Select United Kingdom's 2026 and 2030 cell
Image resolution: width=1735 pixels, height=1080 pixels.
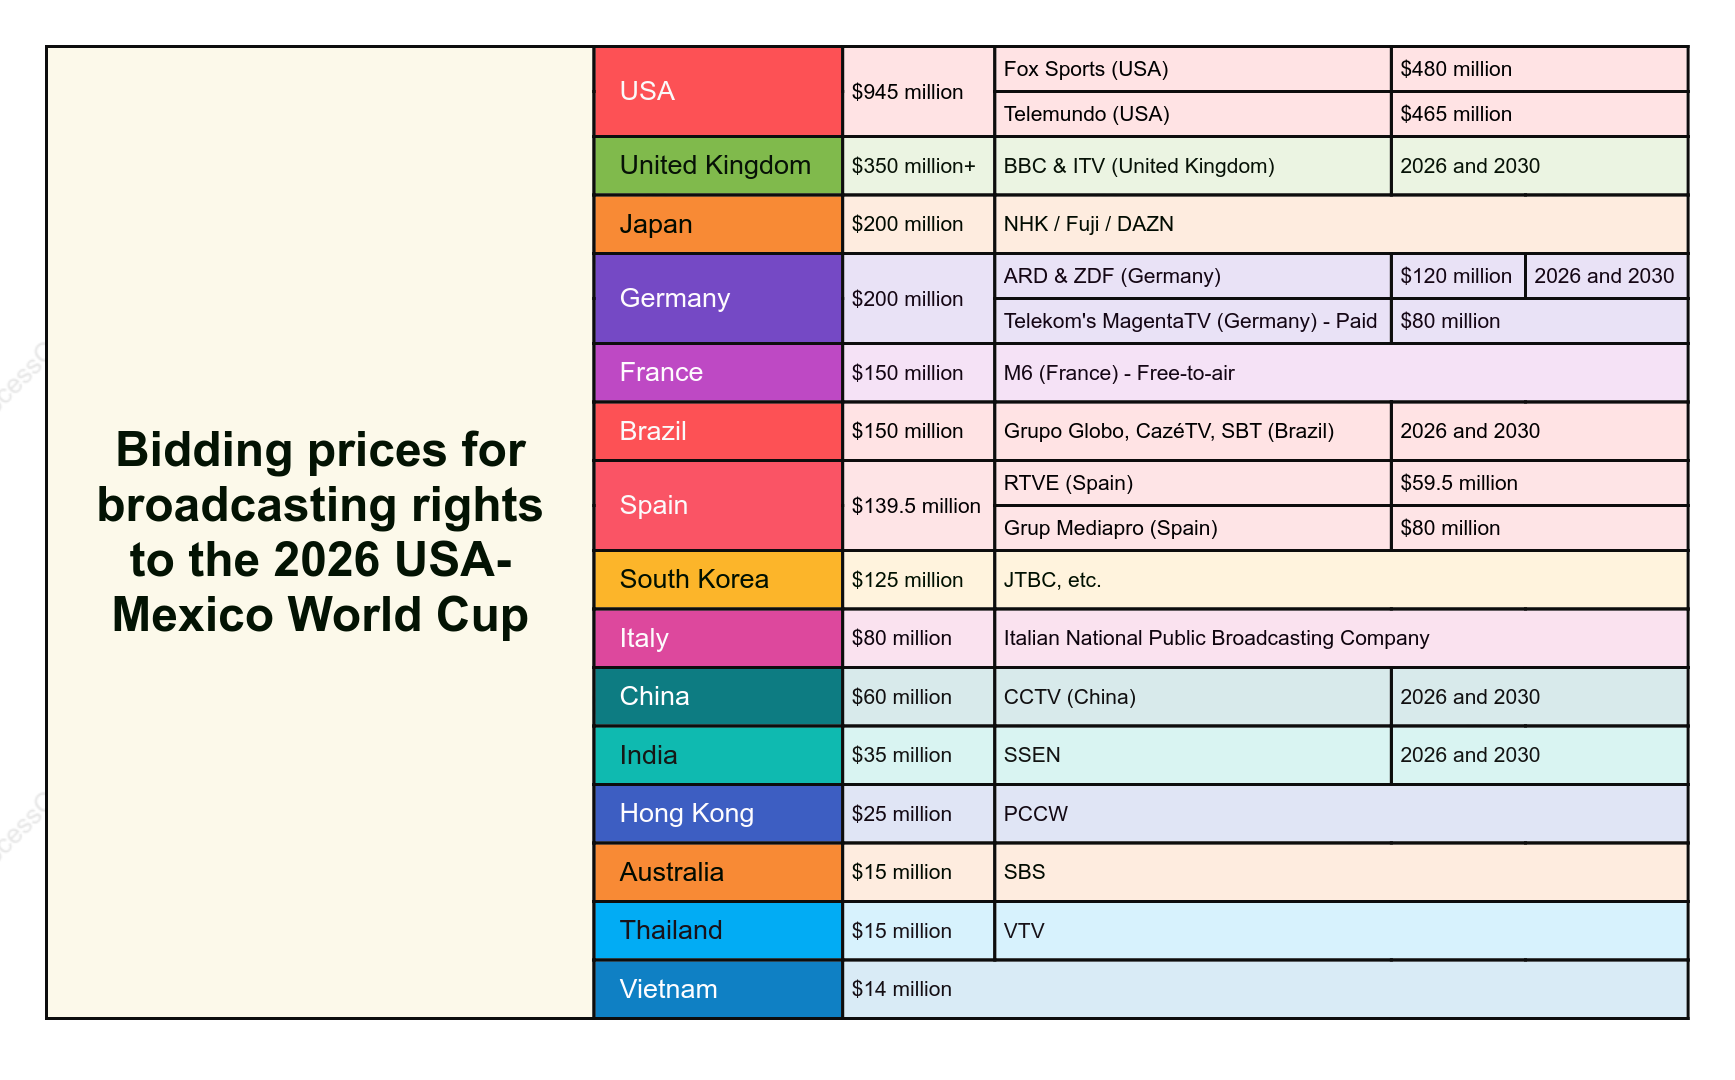[x=1540, y=165]
